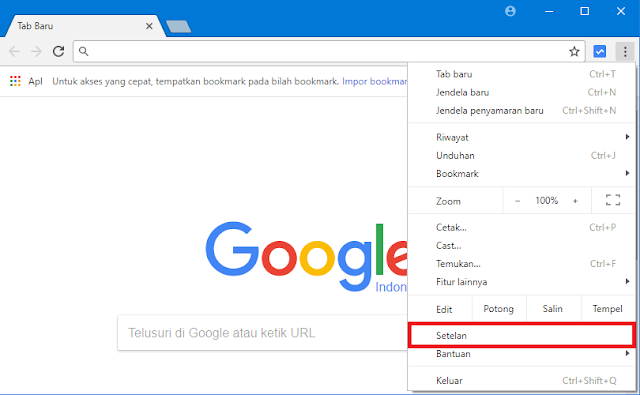Viewport: 640px width, 395px height.
Task: Choose Cetak... from the menu
Action: point(522,227)
